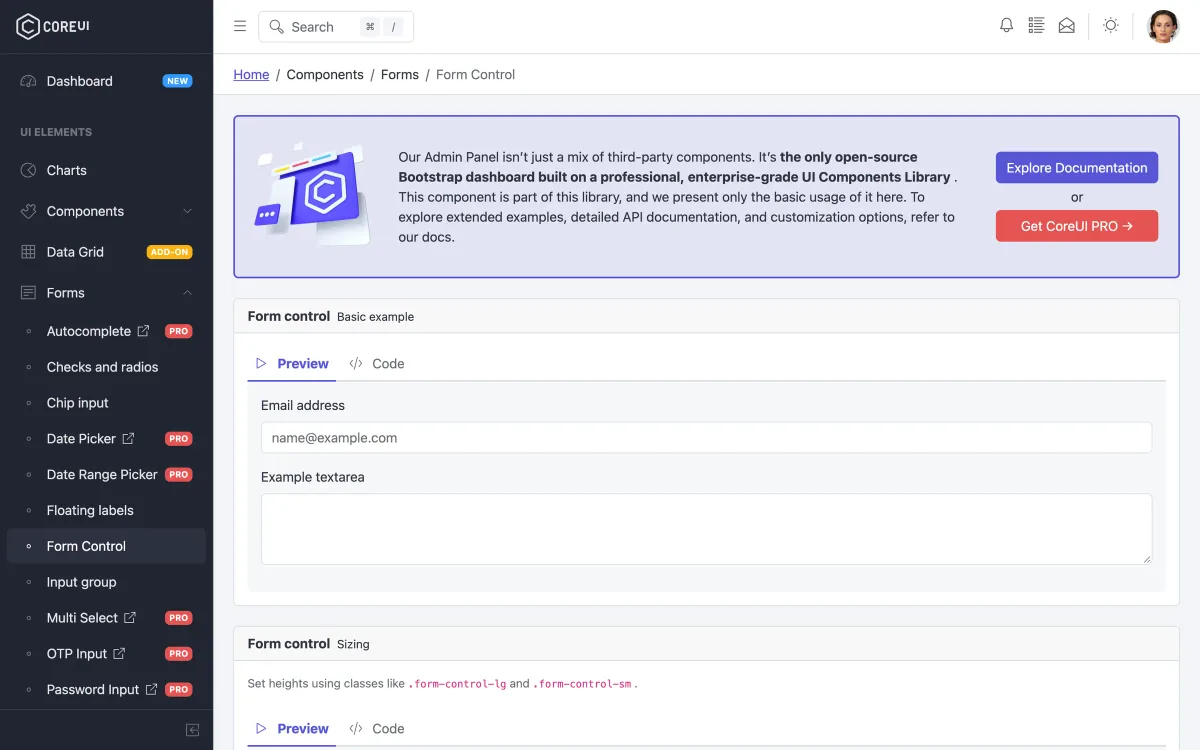Image resolution: width=1200 pixels, height=750 pixels.
Task: Select Code tab in Basic example
Action: [x=377, y=363]
